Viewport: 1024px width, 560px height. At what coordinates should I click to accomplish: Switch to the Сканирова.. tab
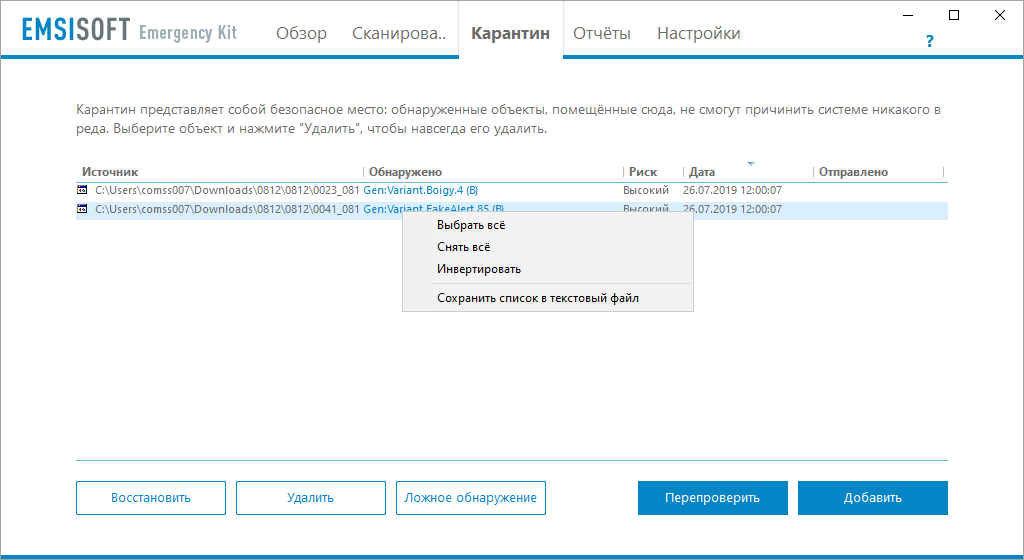[399, 33]
